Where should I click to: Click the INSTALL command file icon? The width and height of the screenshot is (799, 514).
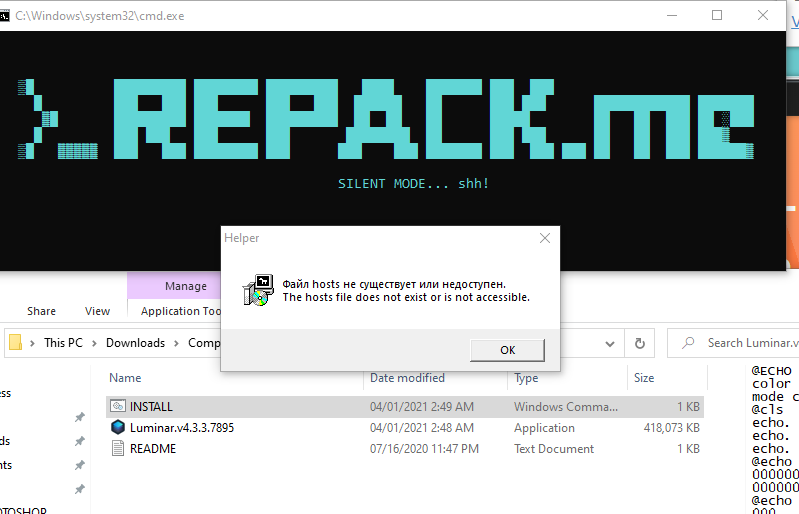118,406
